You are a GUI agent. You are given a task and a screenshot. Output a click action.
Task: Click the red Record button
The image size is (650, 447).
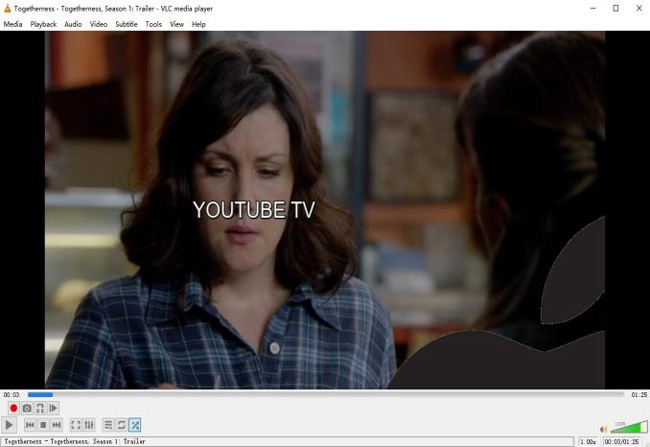13,408
